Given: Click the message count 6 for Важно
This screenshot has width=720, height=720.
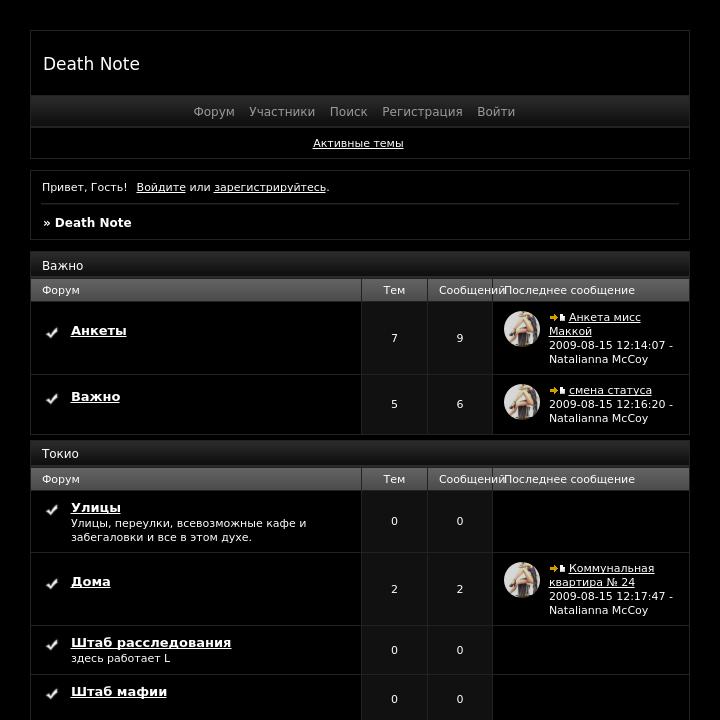Looking at the screenshot, I should tap(460, 405).
